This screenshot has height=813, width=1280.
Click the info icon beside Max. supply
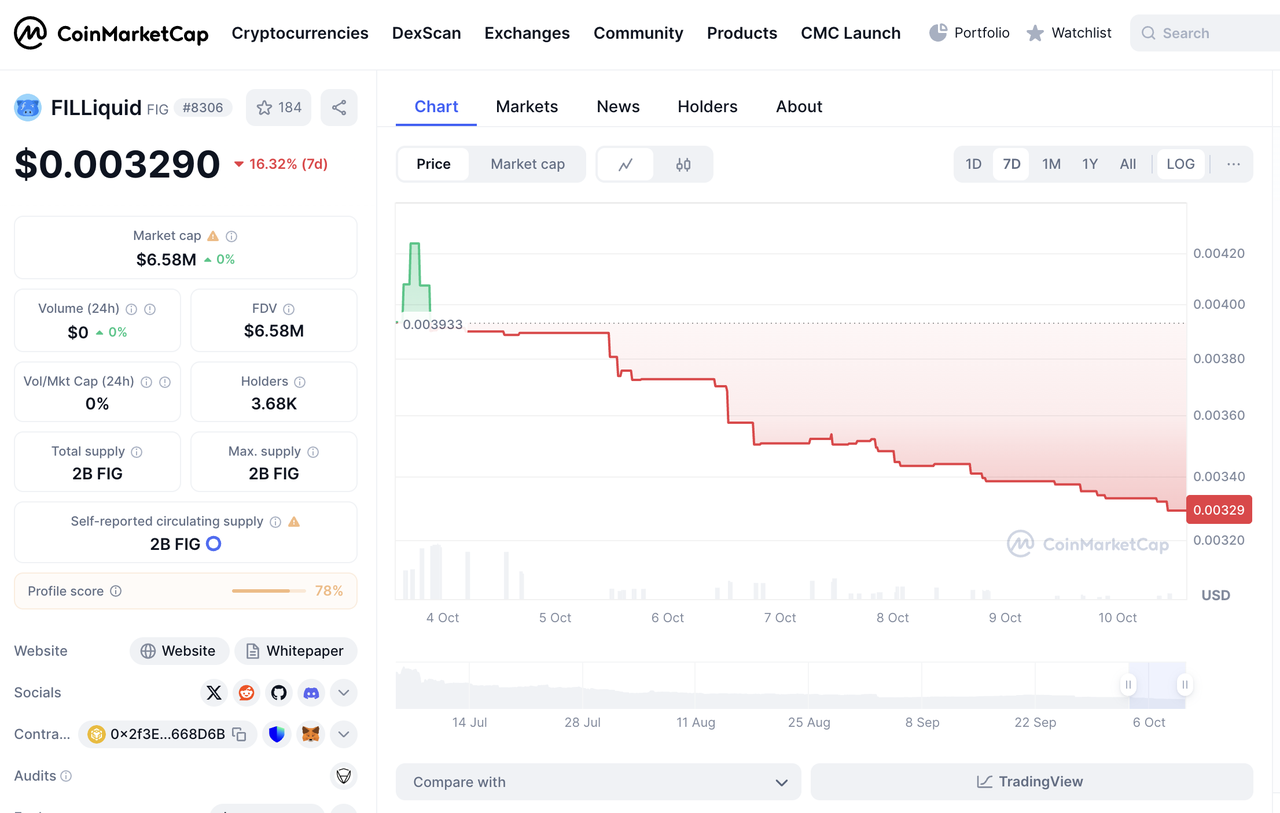pyautogui.click(x=313, y=451)
